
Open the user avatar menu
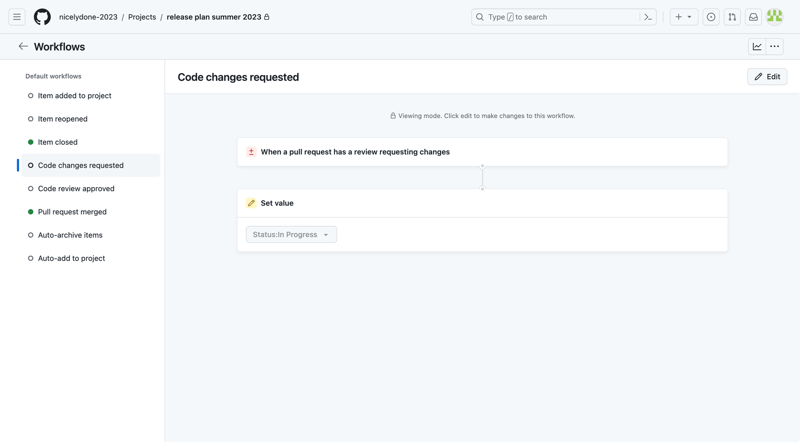coord(774,17)
